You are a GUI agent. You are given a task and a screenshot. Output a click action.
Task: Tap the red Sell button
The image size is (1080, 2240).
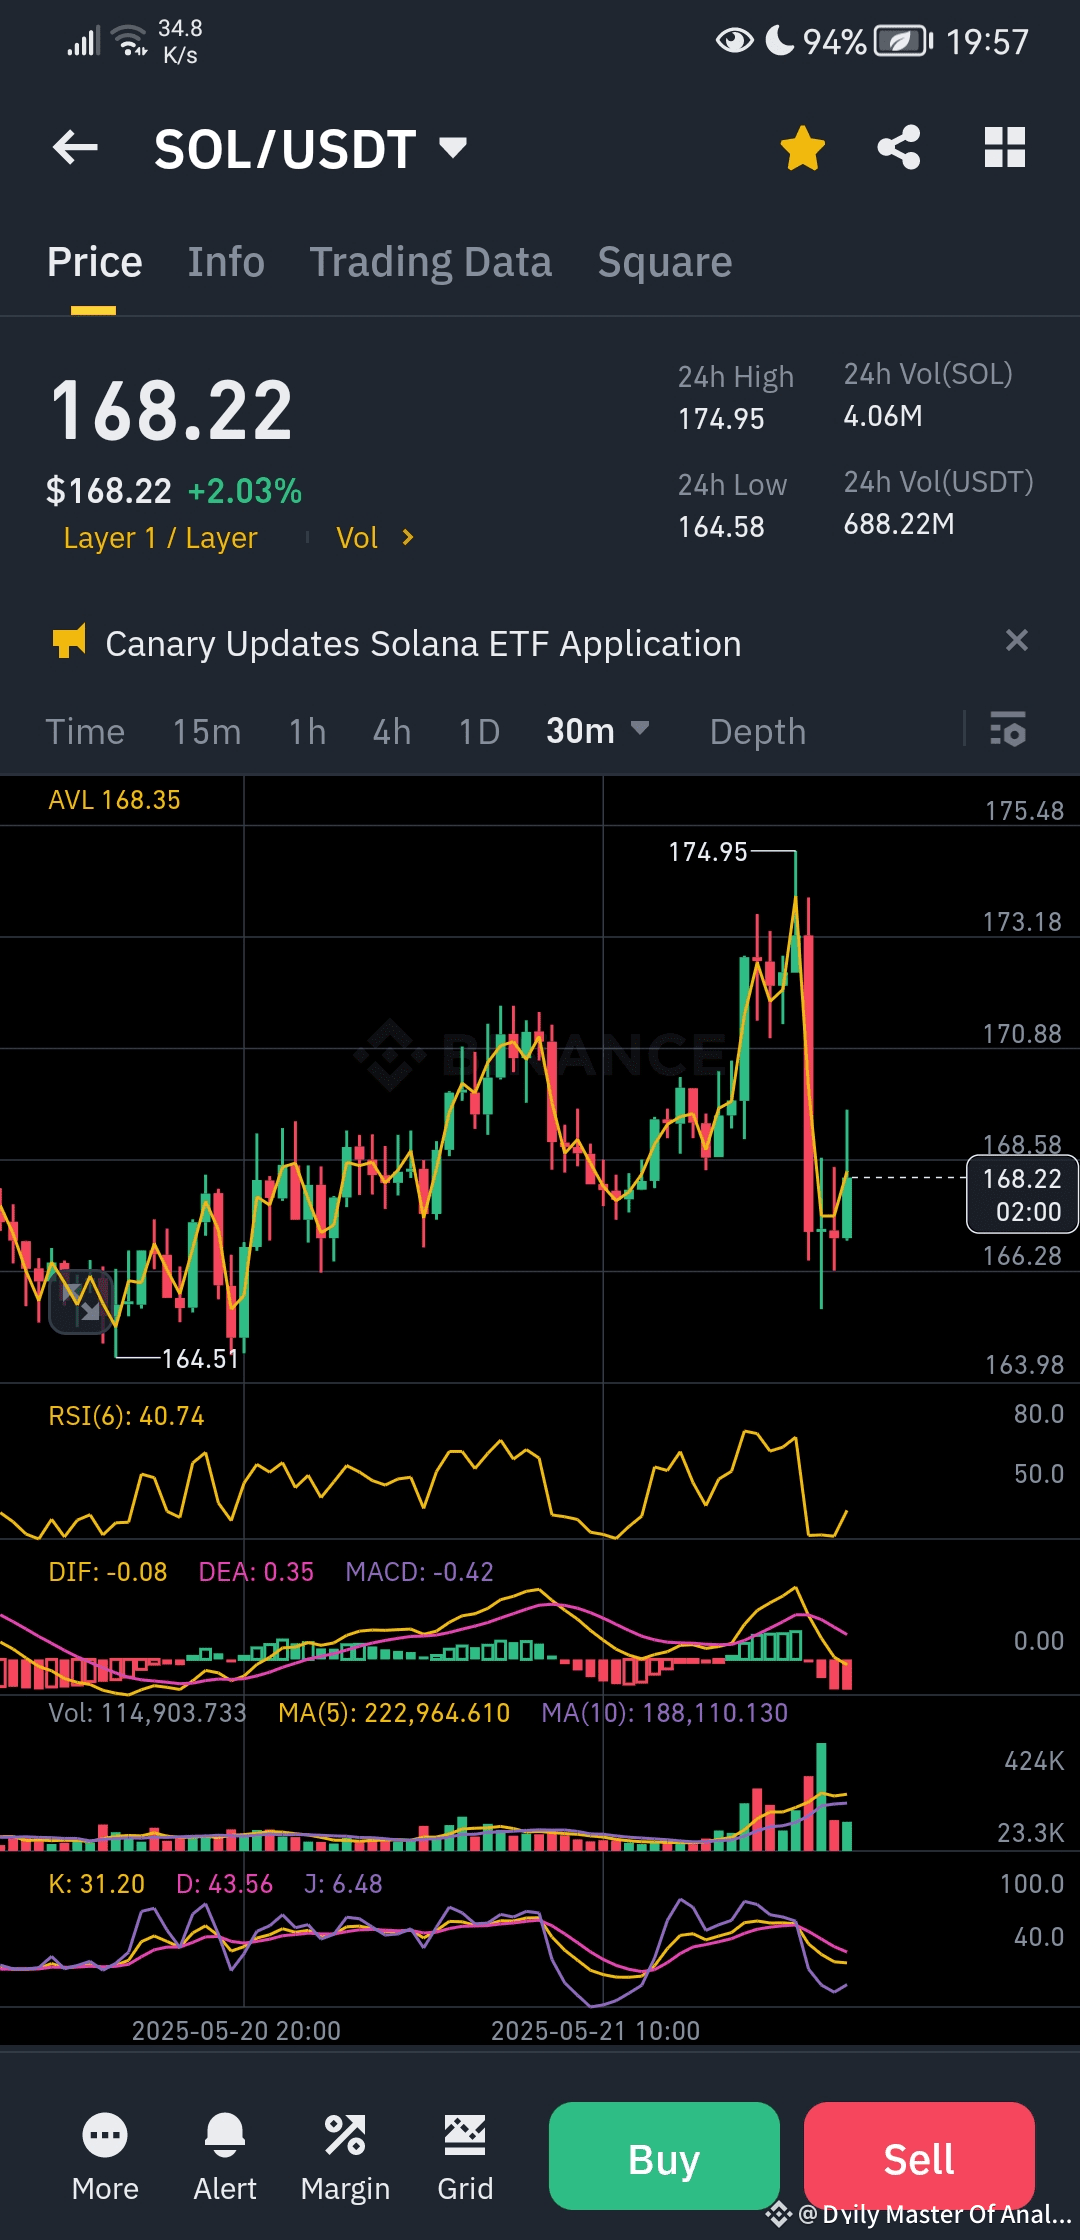pyautogui.click(x=919, y=2156)
